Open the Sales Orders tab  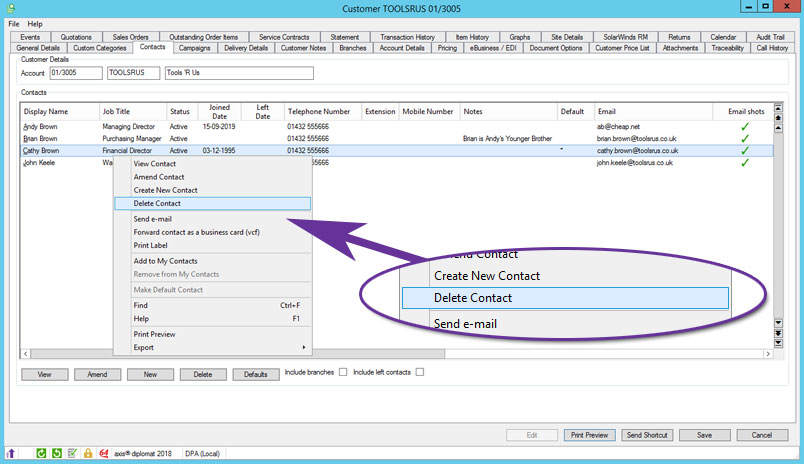pyautogui.click(x=130, y=37)
